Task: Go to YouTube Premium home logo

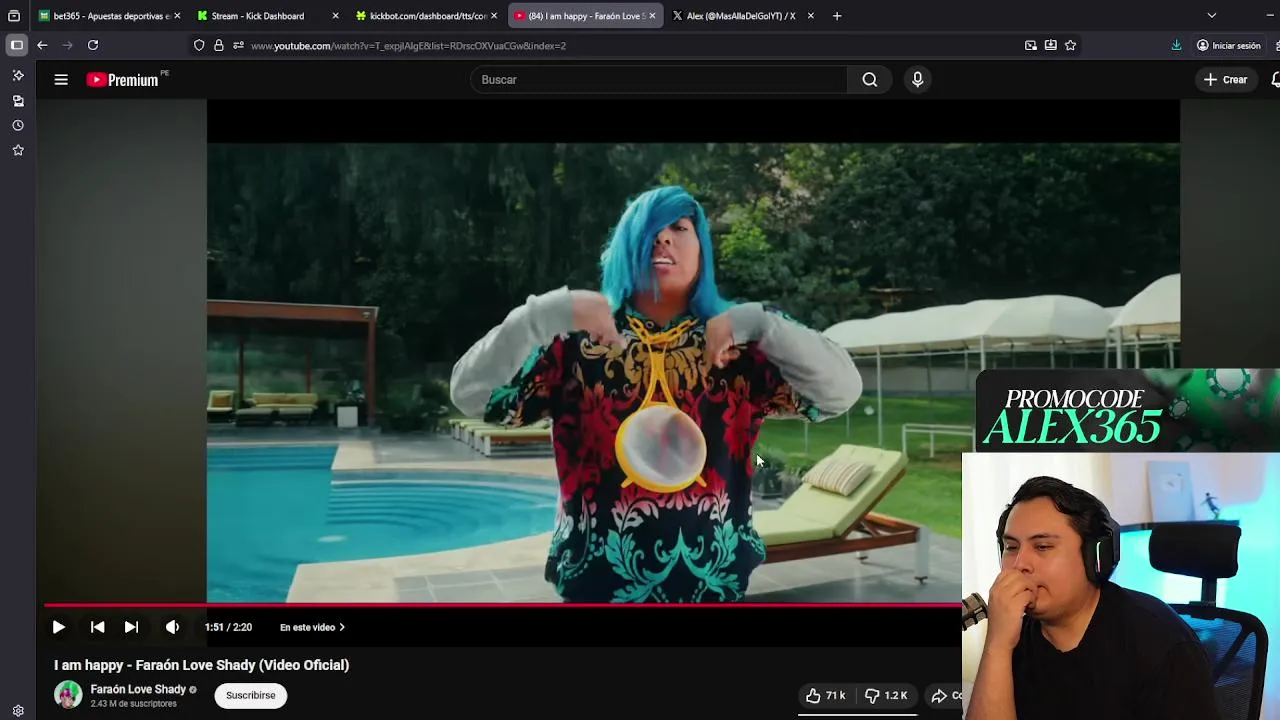Action: 122,80
